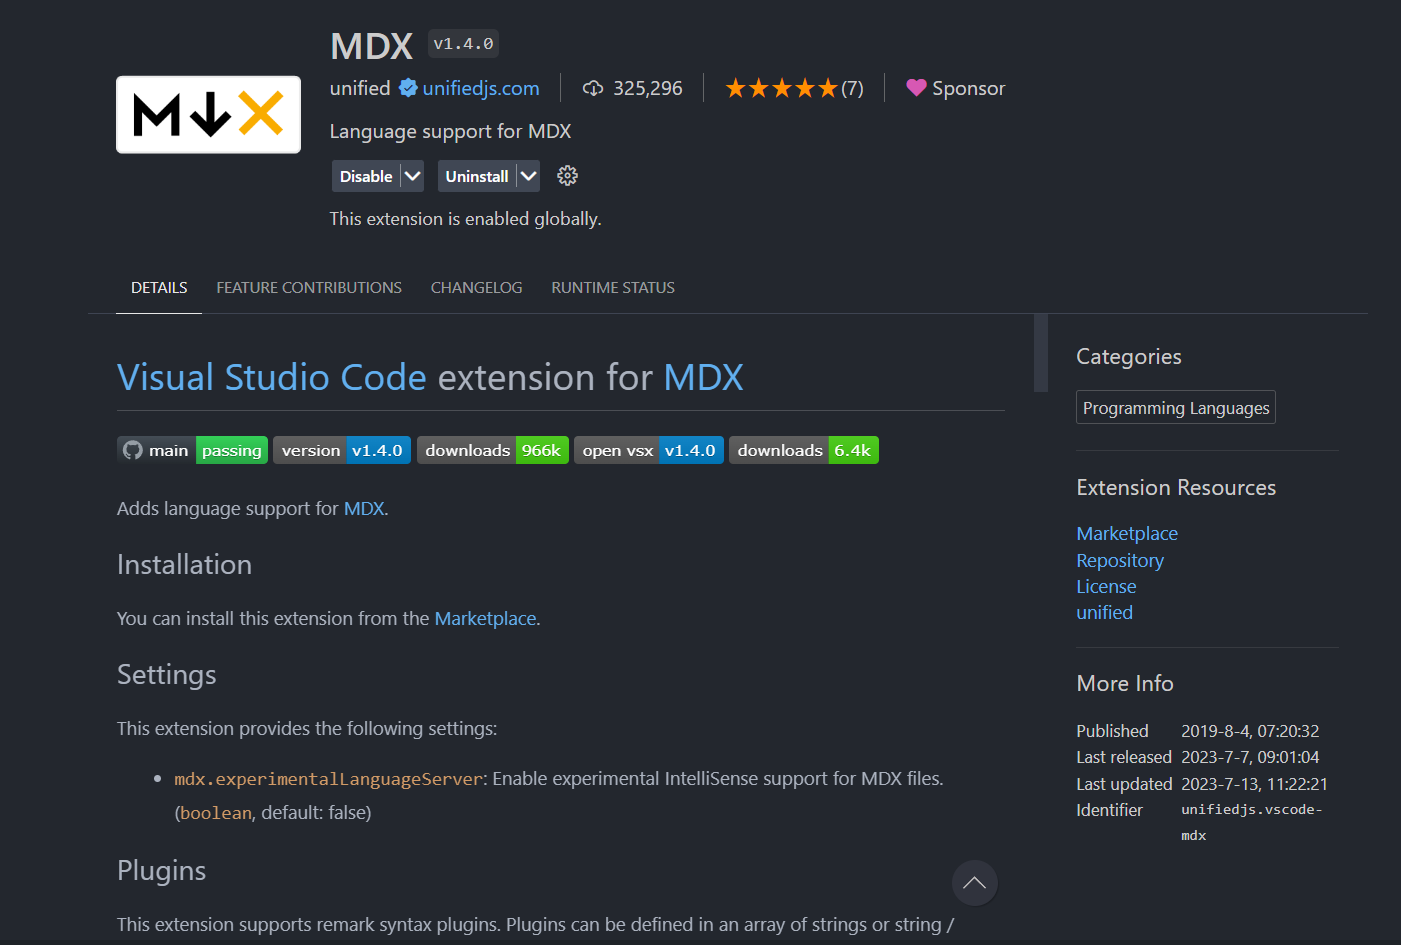Open the Disable dropdown arrow
Image resolution: width=1401 pixels, height=945 pixels.
[x=412, y=176]
